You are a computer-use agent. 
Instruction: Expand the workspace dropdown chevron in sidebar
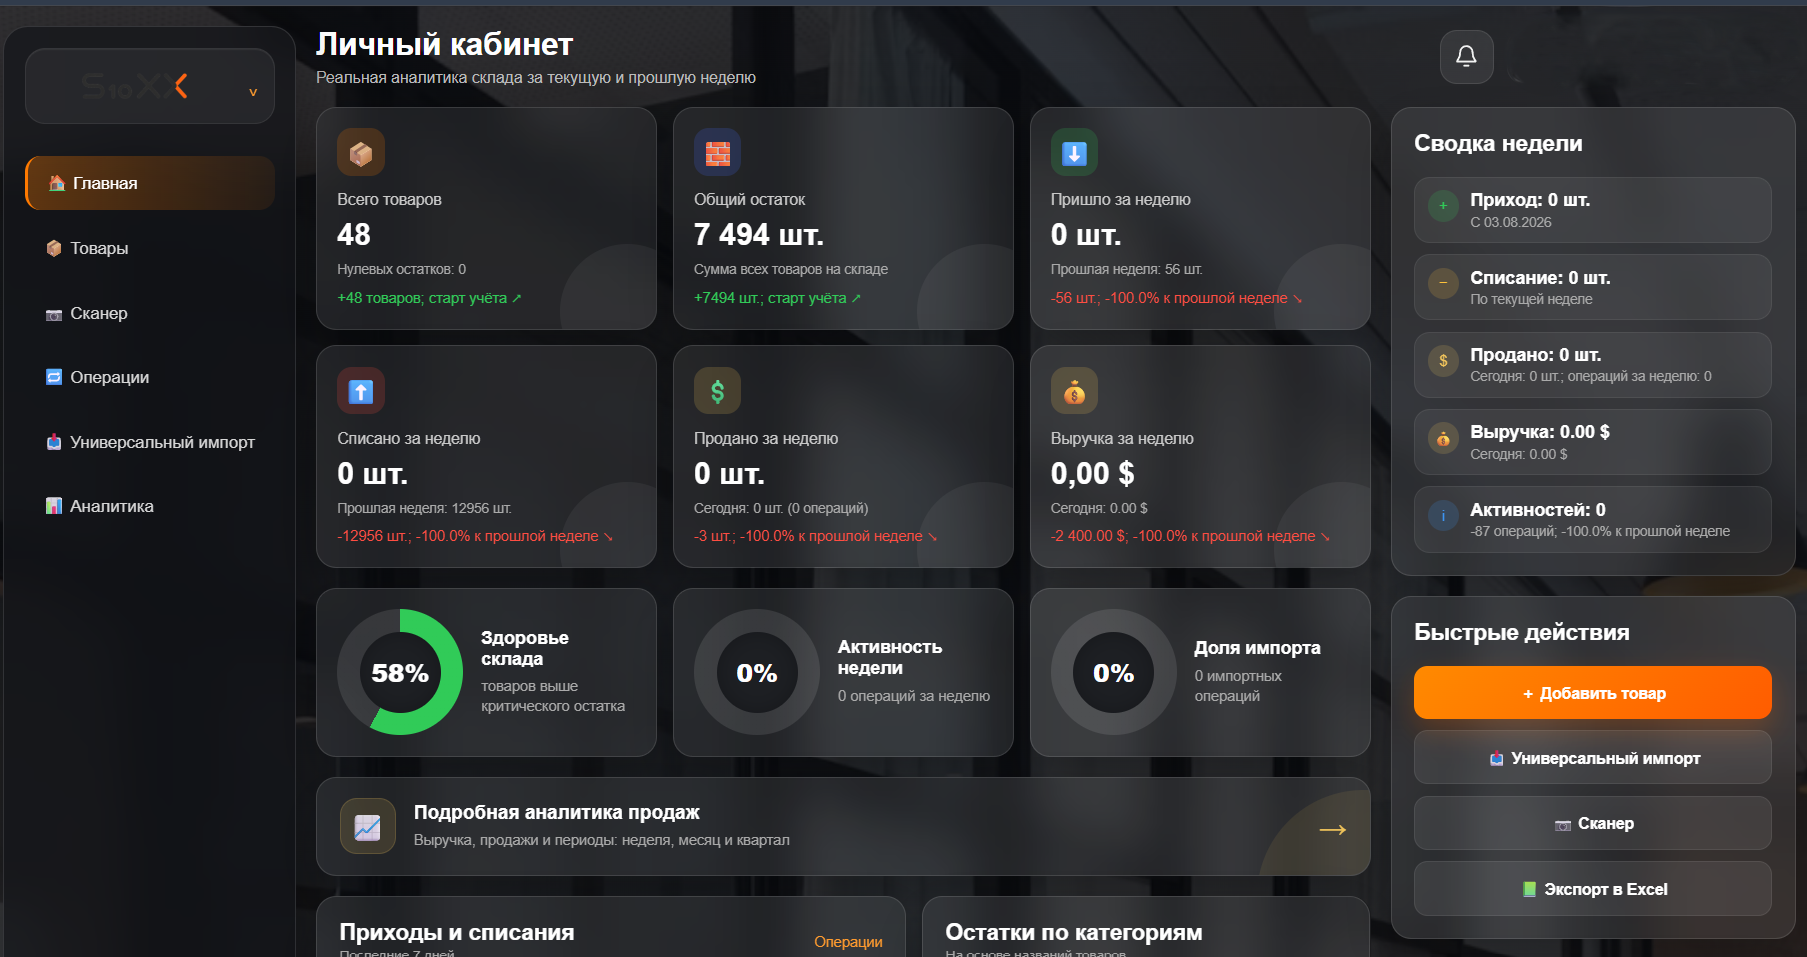coord(253,92)
